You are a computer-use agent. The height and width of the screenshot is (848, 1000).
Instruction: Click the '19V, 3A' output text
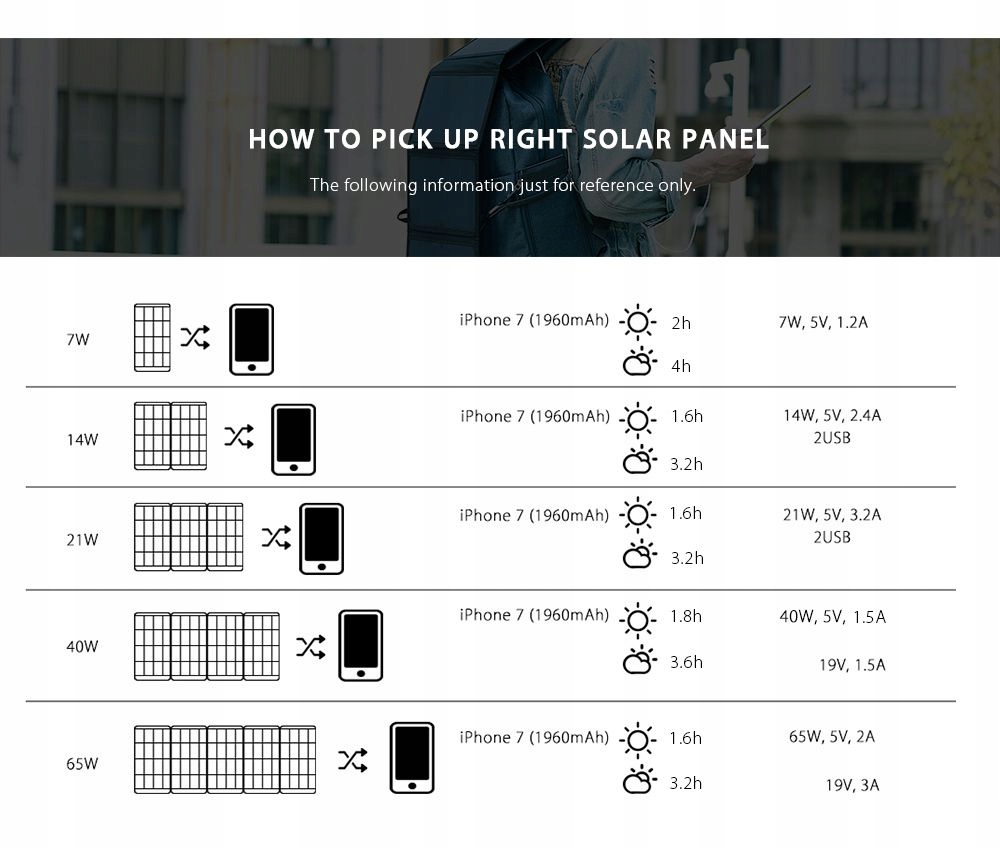click(852, 785)
